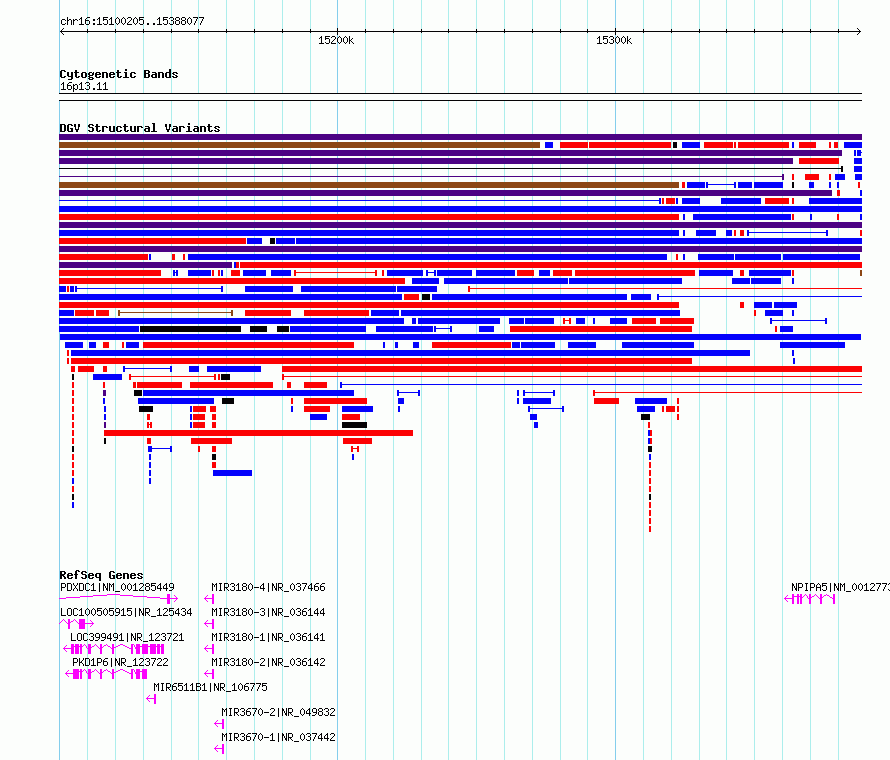Click the chr16:15100205..15388077 coordinate label
This screenshot has width=890, height=760.
tap(132, 22)
